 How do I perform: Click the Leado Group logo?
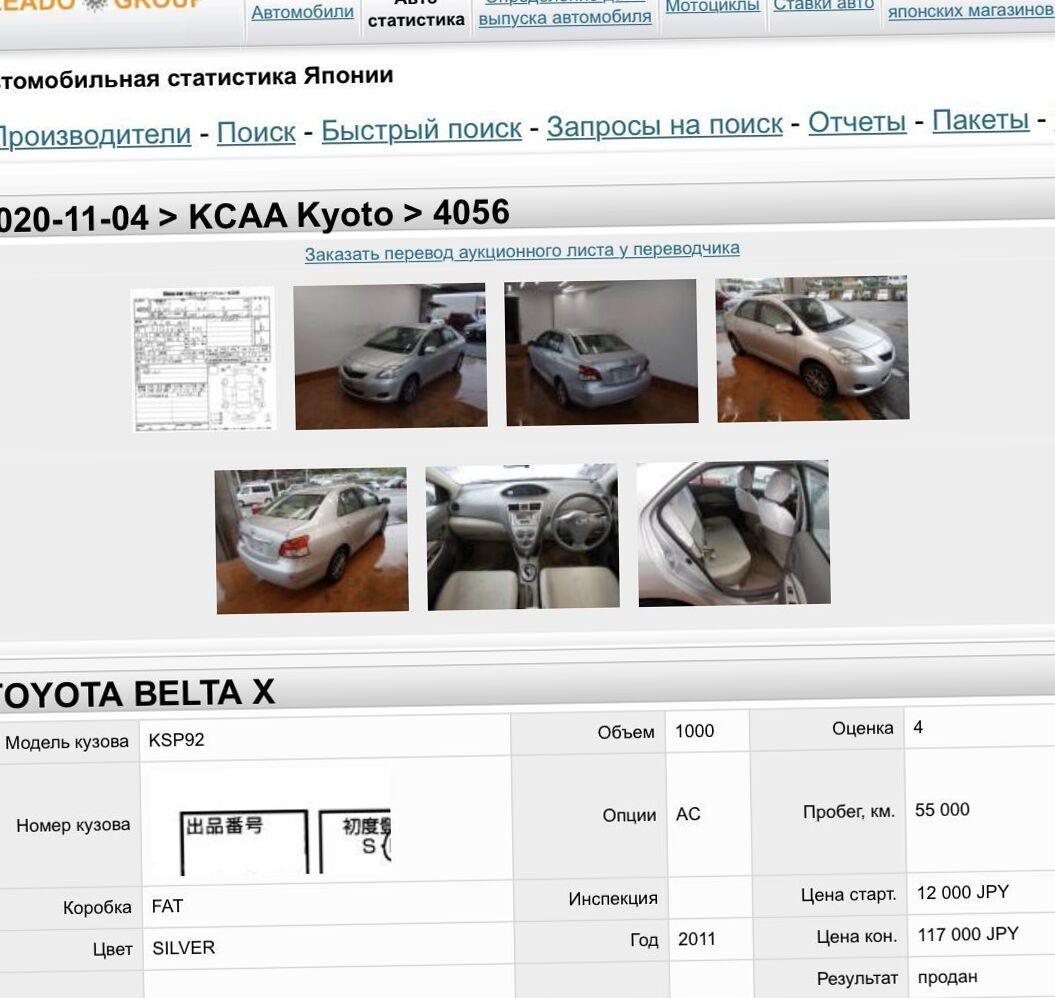[x=101, y=3]
